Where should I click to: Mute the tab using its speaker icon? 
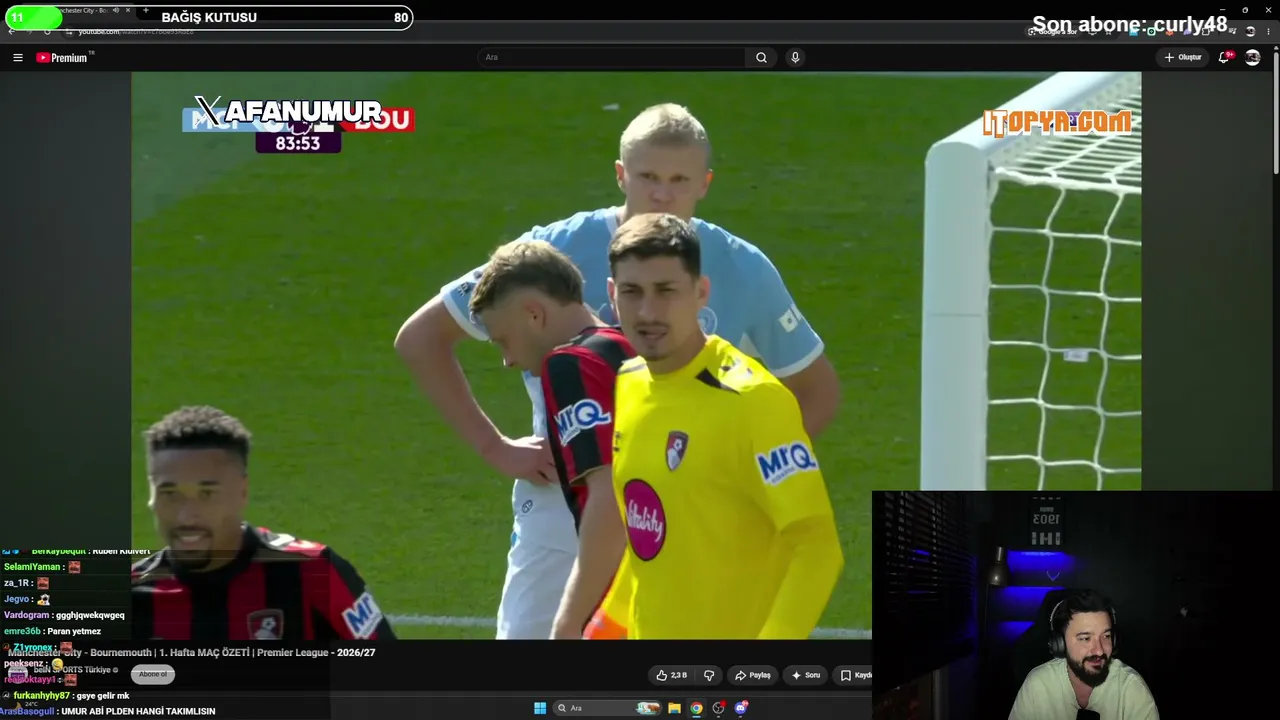click(116, 10)
